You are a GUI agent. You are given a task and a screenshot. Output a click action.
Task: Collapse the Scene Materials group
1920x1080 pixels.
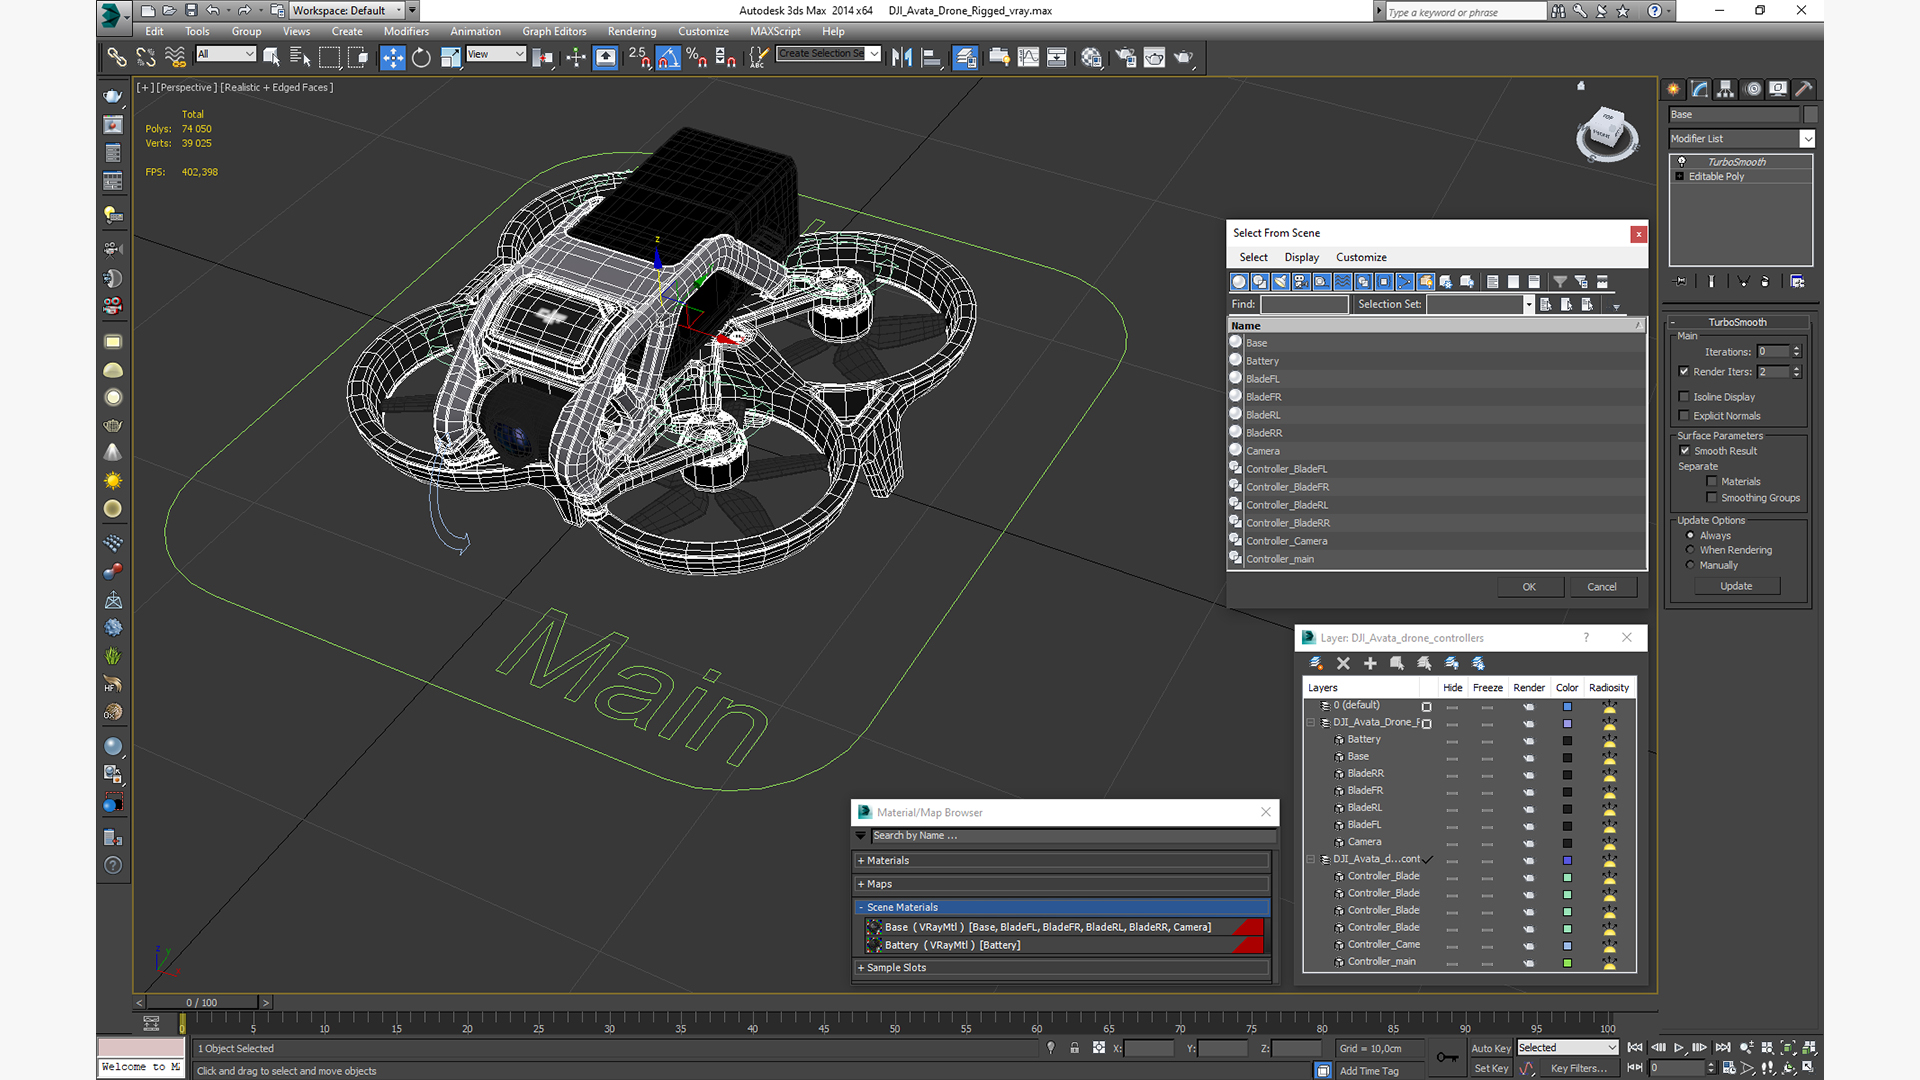[x=860, y=908]
